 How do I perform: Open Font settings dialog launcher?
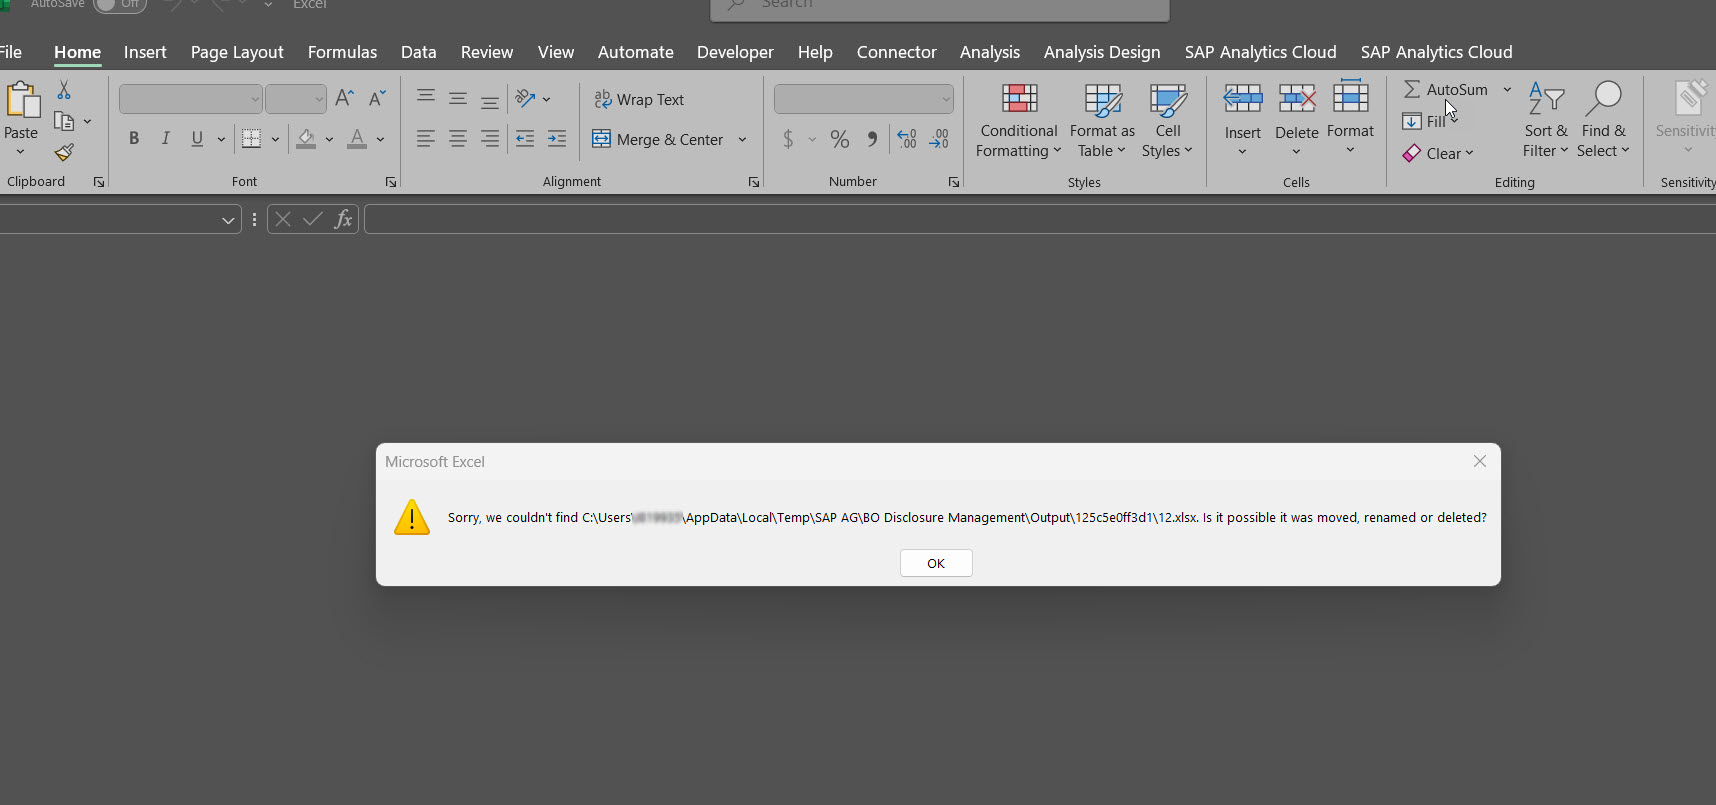click(x=391, y=182)
